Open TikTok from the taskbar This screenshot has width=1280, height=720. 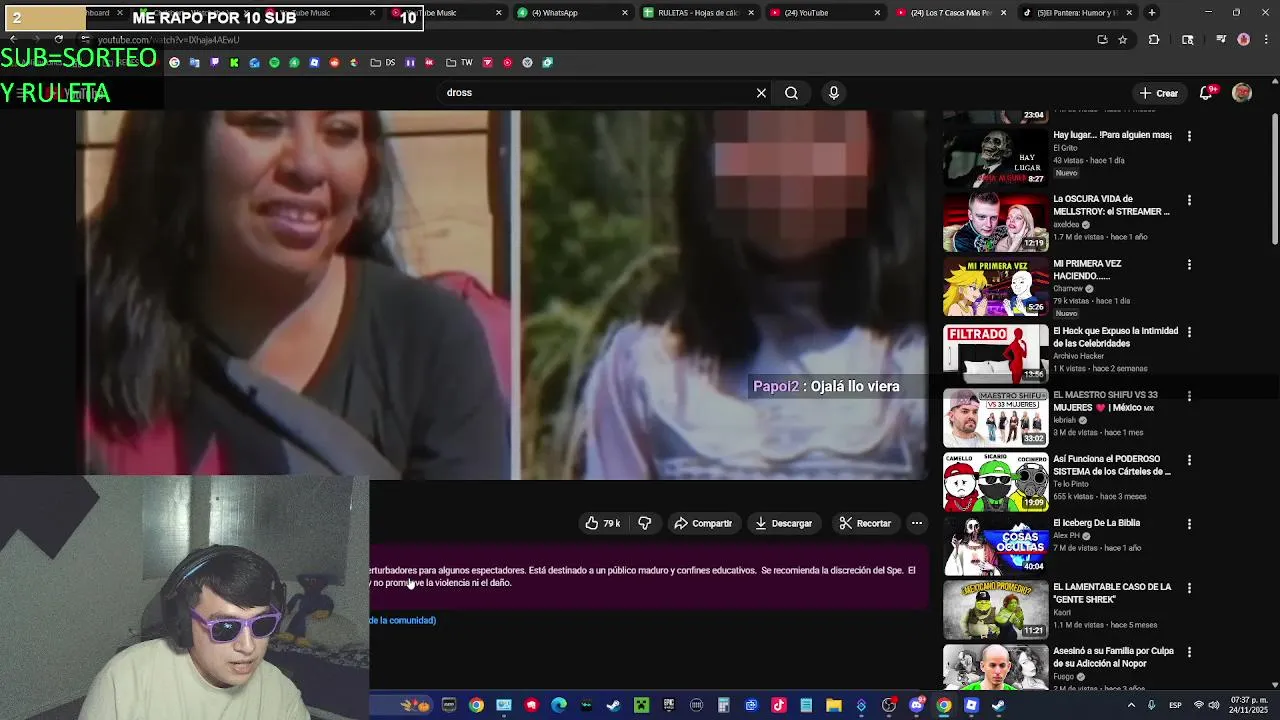click(778, 705)
